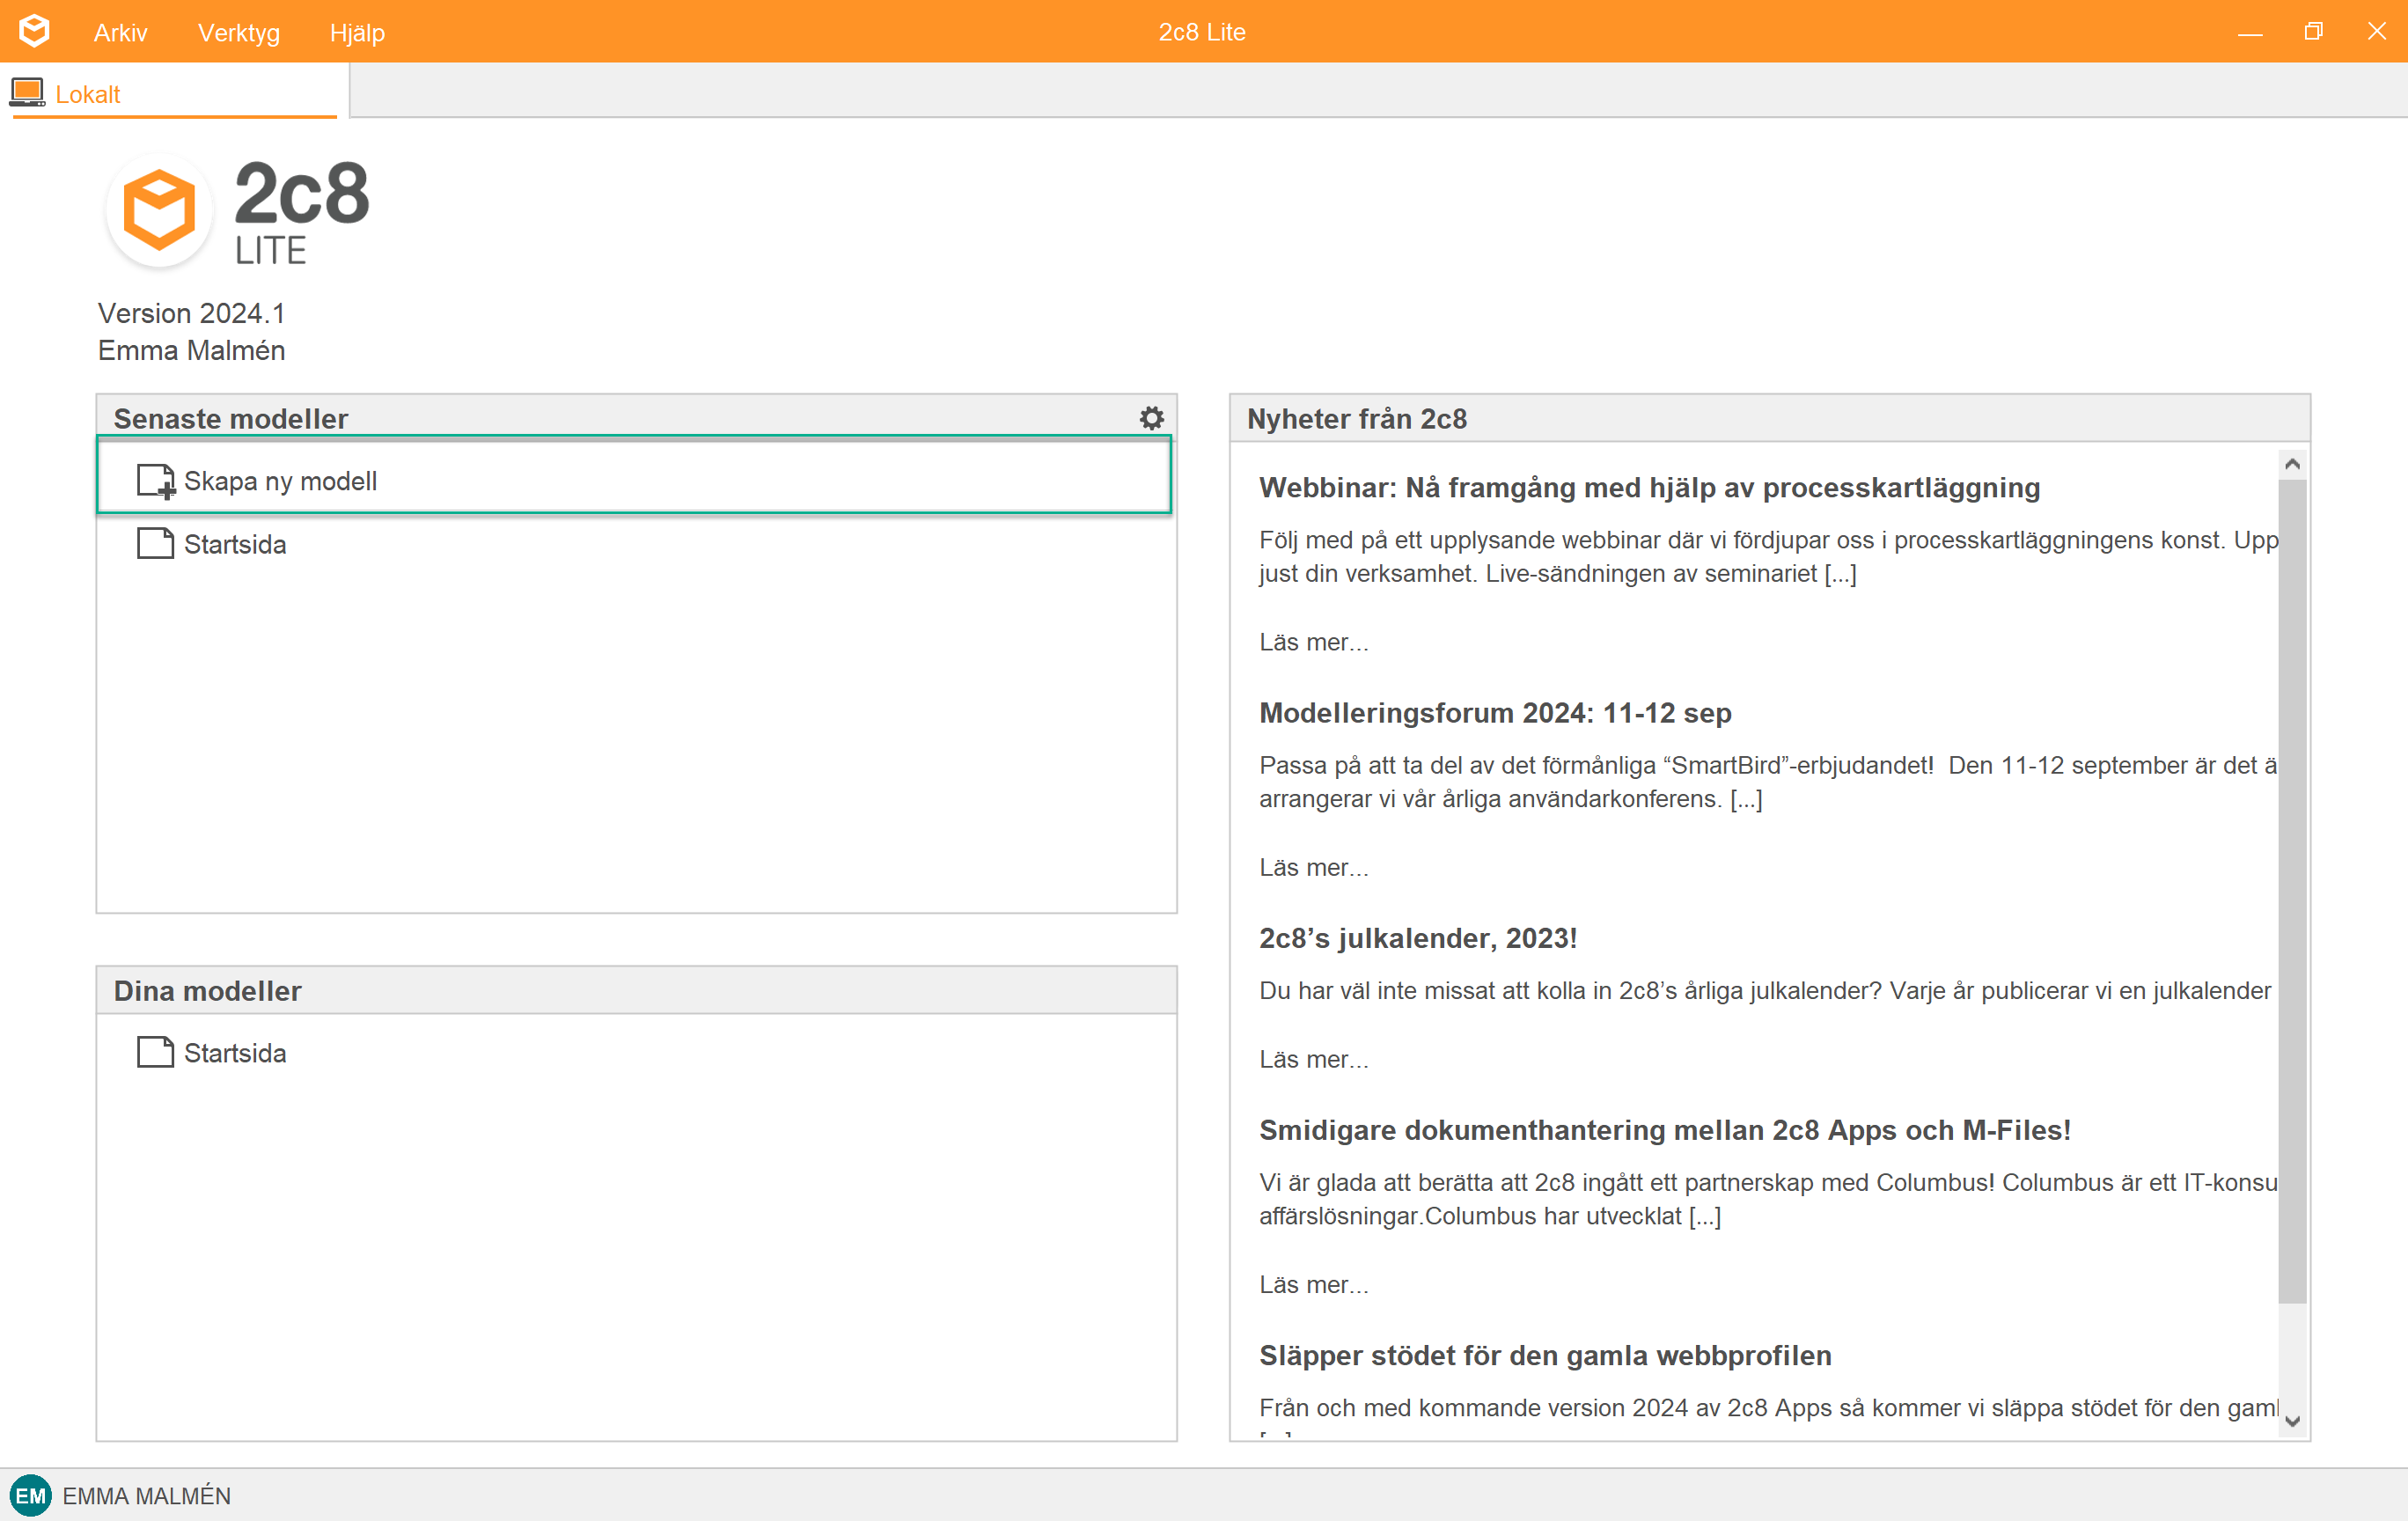The width and height of the screenshot is (2408, 1521).
Task: Click the large 2c8 Lite logo
Action: click(238, 210)
